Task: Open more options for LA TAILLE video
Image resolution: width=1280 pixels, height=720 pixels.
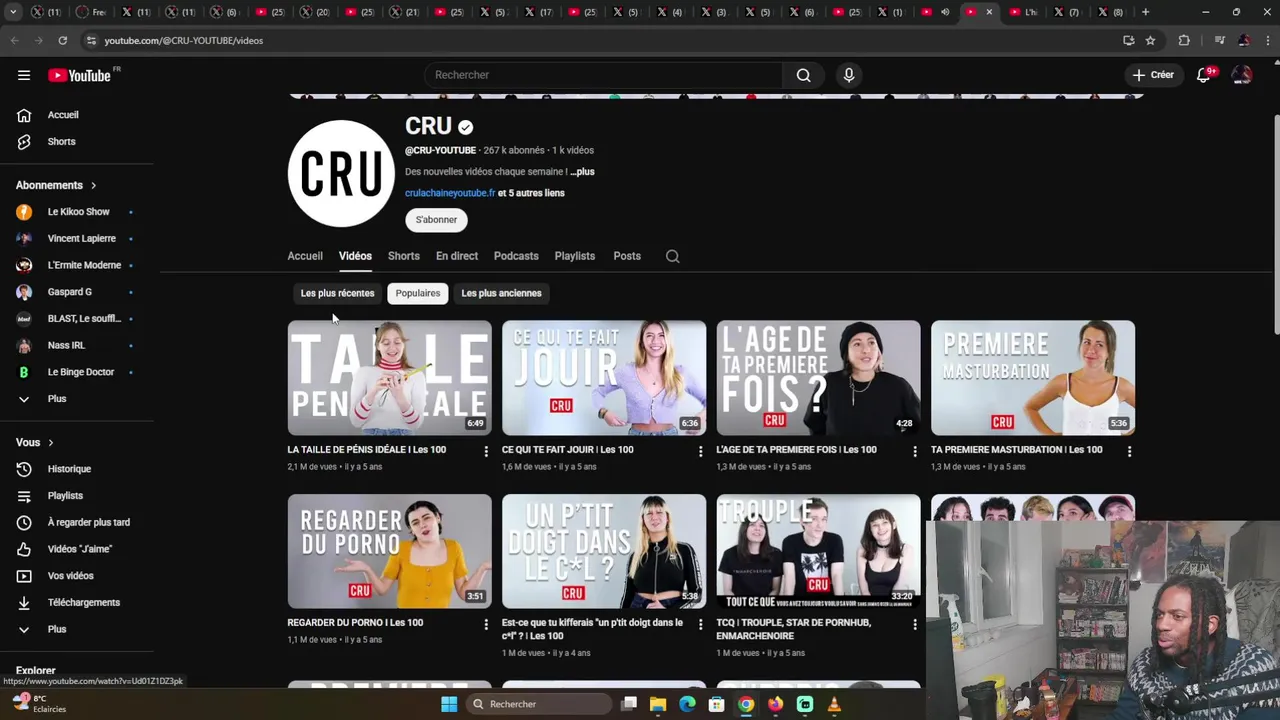Action: click(486, 452)
